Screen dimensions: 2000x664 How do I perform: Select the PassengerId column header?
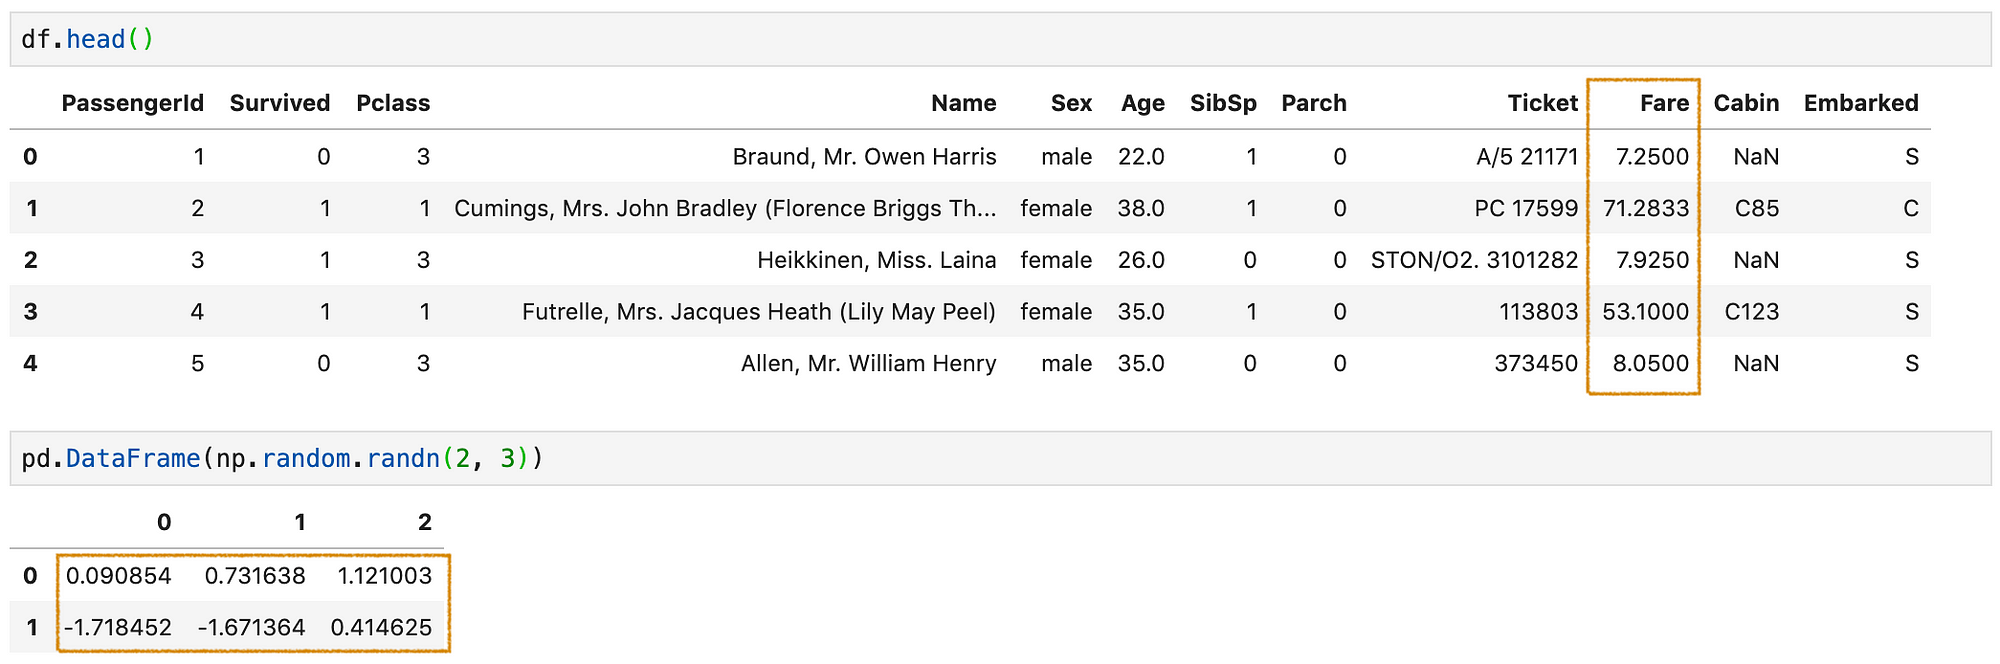pos(132,103)
